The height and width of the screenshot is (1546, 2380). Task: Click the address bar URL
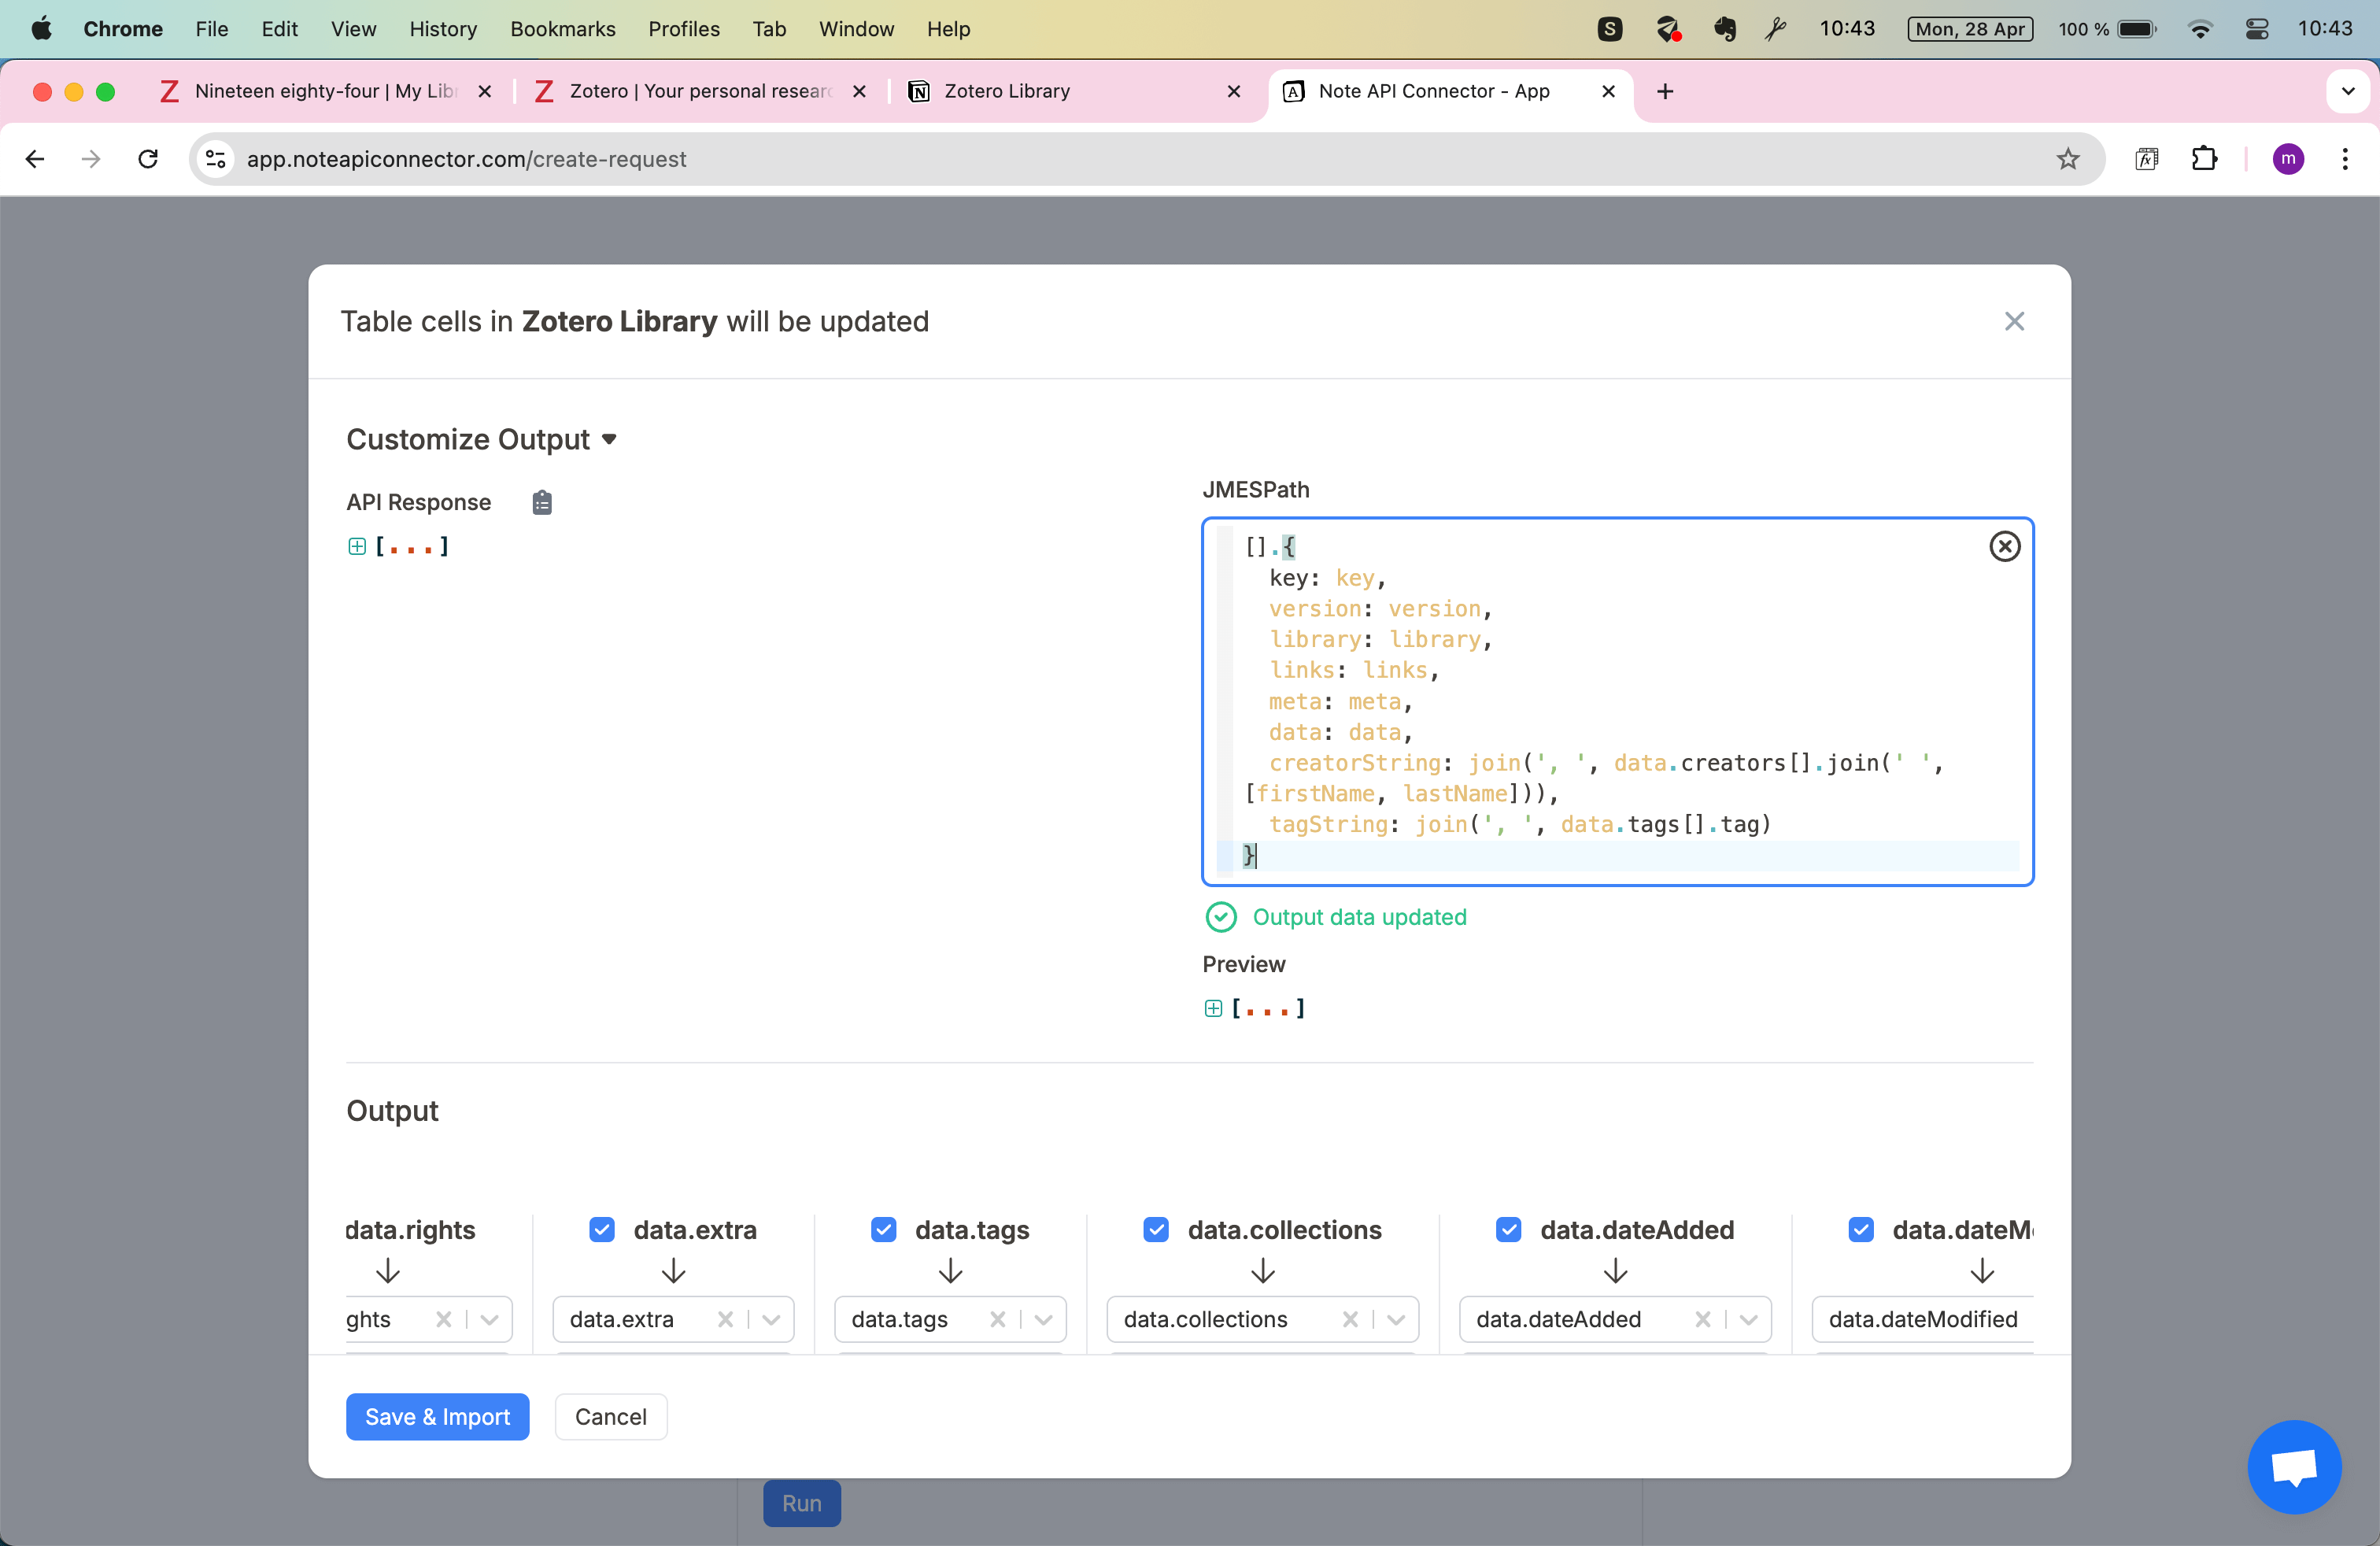pyautogui.click(x=466, y=158)
